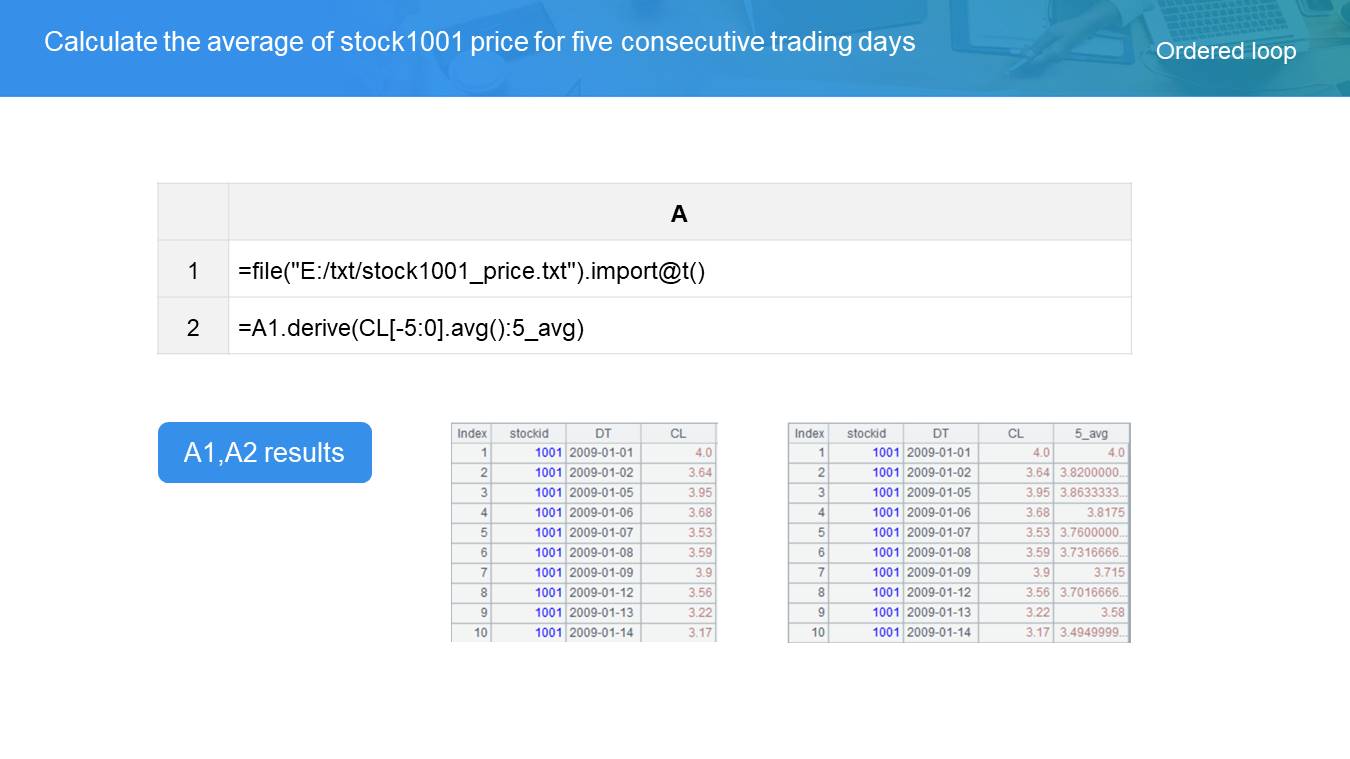This screenshot has width=1350, height=759.
Task: Click the "A1,A2 results" button
Action: coord(264,452)
